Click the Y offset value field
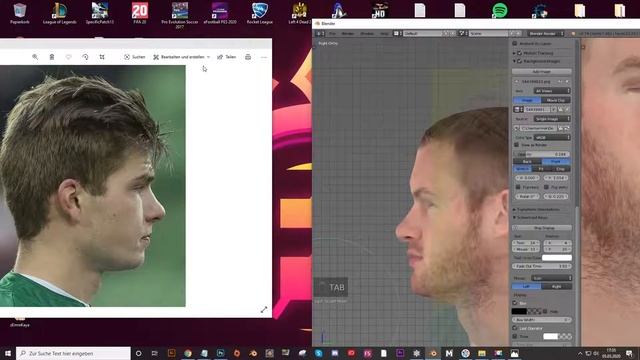Viewport: 640px width, 360px height. click(x=556, y=178)
